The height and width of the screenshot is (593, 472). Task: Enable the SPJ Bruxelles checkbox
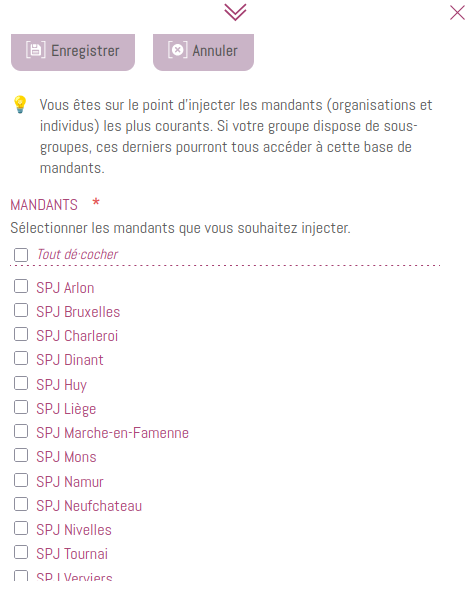pos(21,310)
